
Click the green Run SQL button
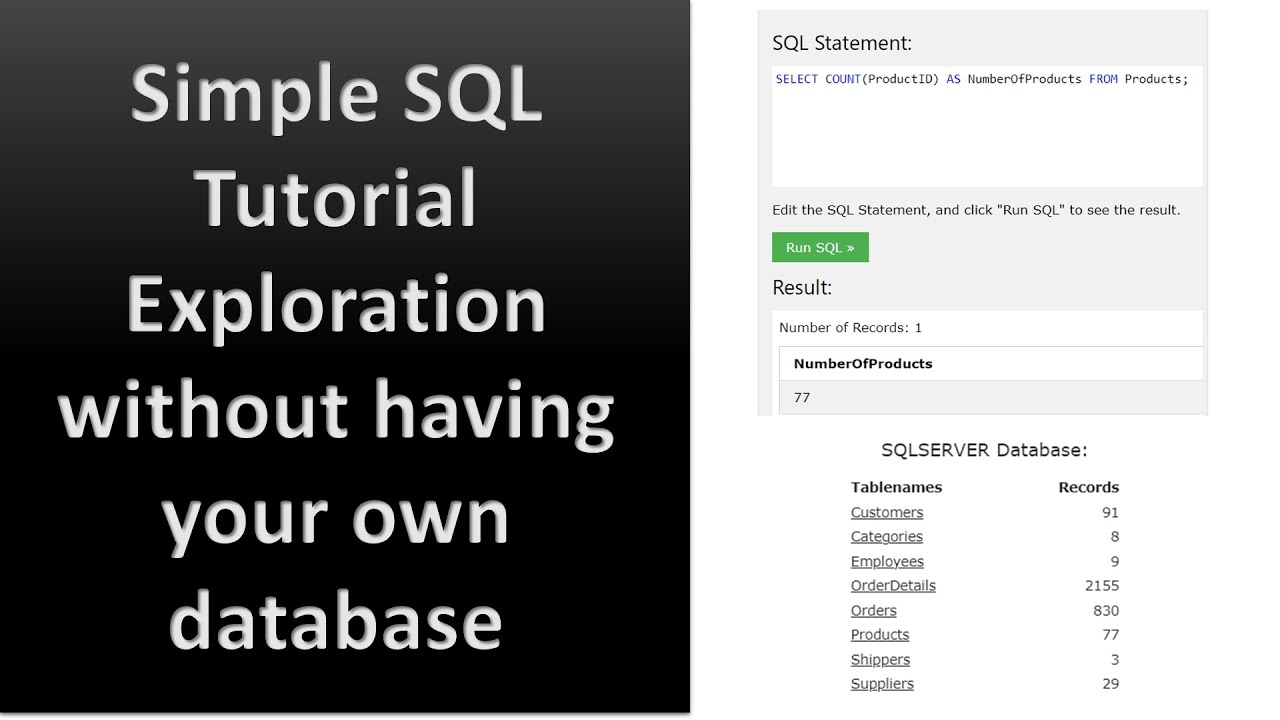pos(820,247)
